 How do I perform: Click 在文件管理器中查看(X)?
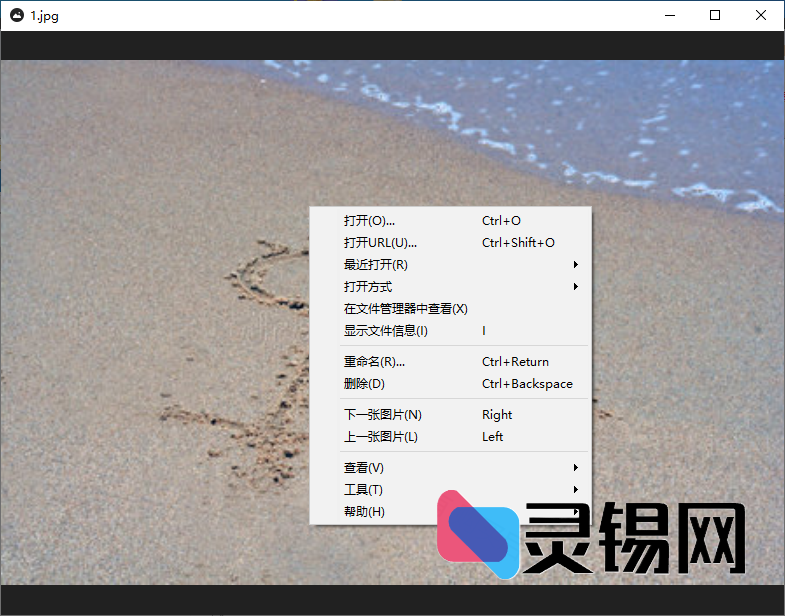coord(451,309)
